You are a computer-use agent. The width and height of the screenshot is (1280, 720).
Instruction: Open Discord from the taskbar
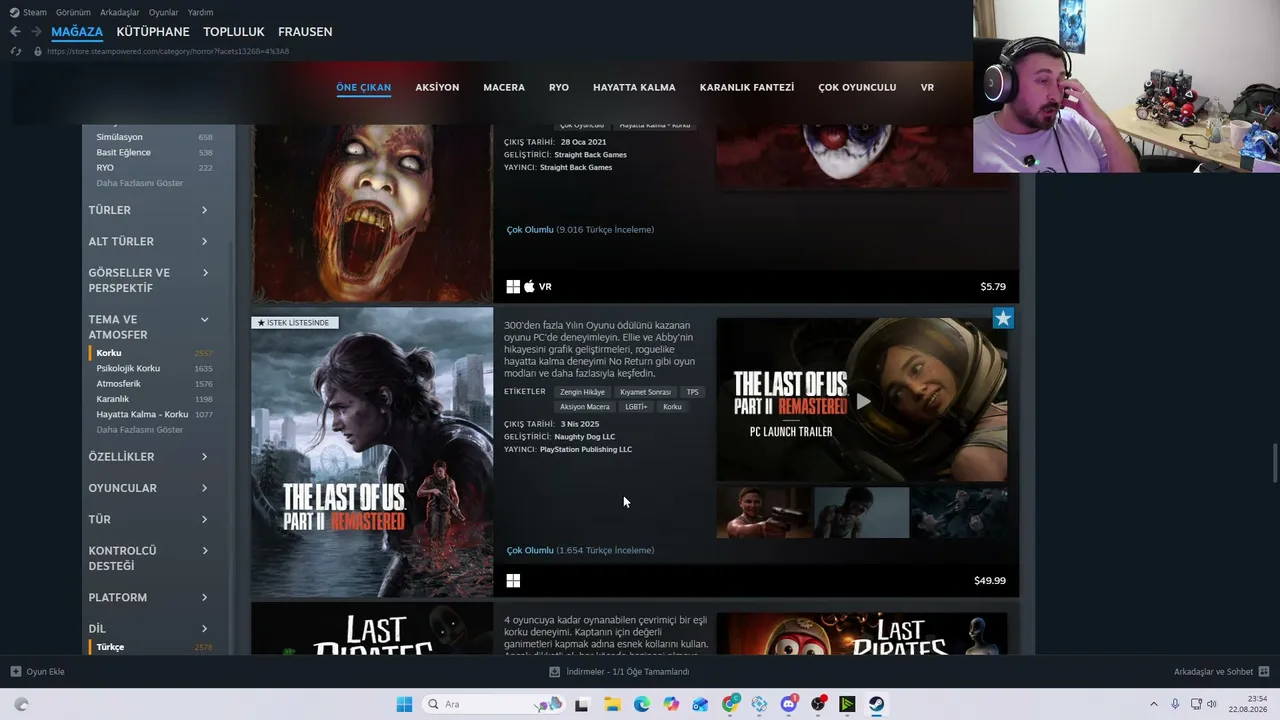[789, 704]
